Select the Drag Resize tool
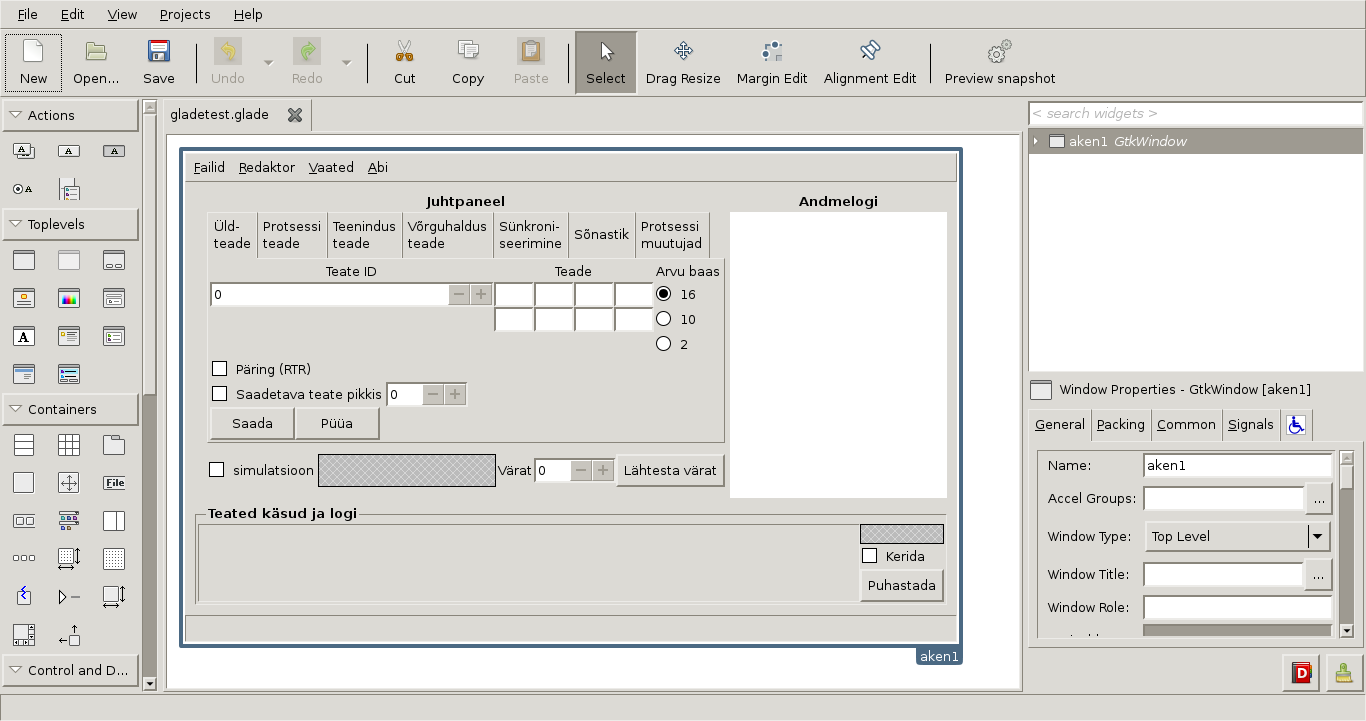This screenshot has height=721, width=1366. pos(683,62)
